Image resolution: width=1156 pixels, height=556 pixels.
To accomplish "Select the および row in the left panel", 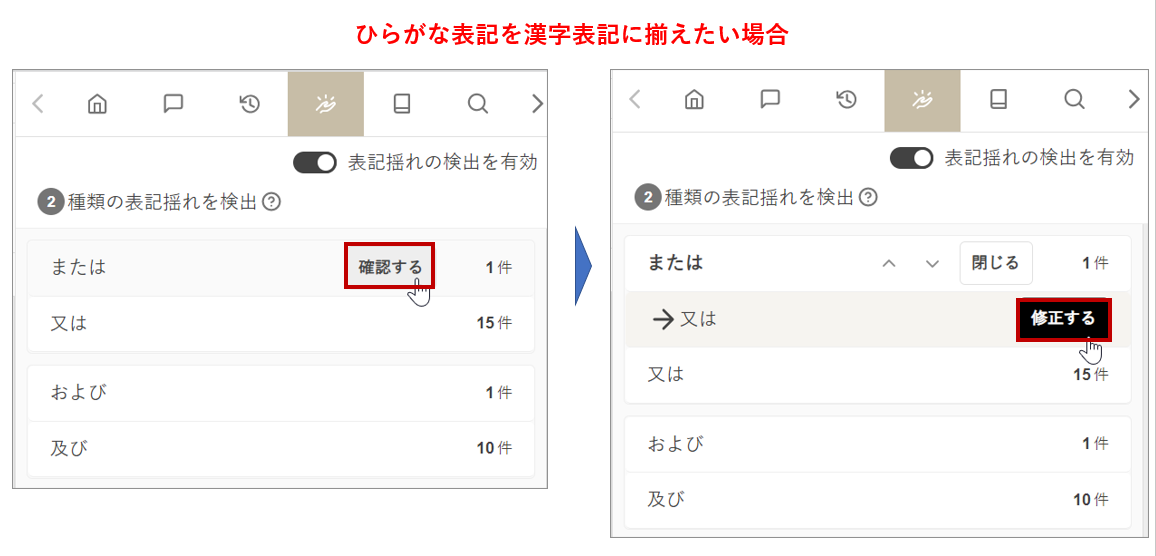I will (x=280, y=393).
